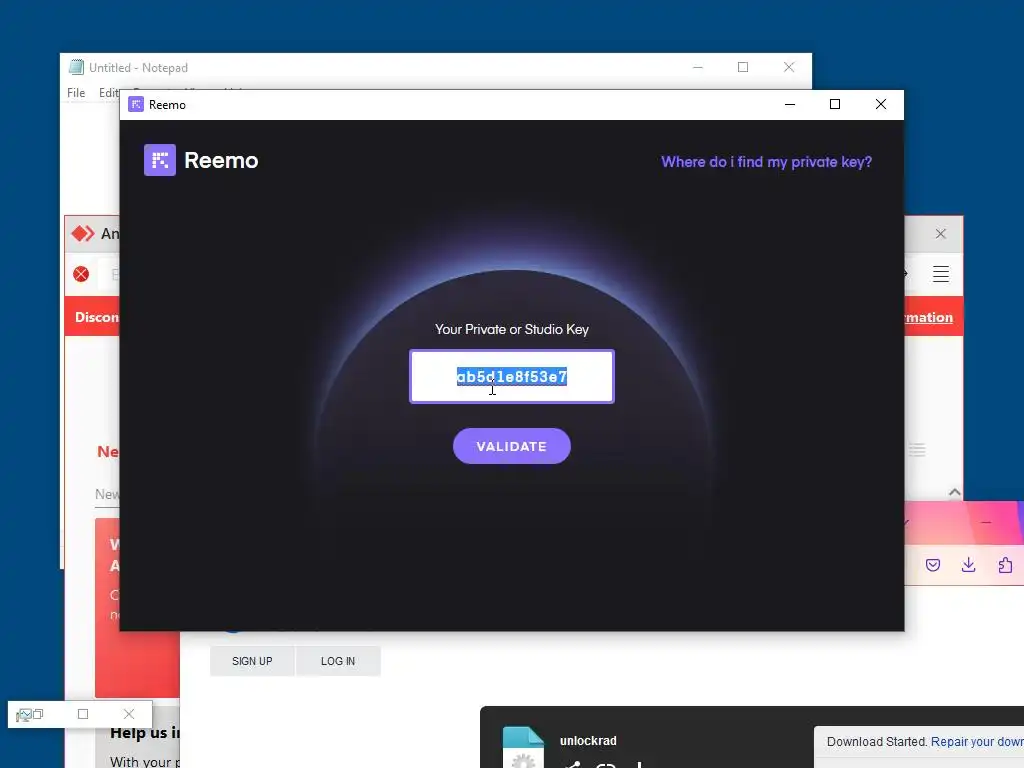The image size is (1024, 768).
Task: Click the Pocket icon in Firefox toolbar
Action: [x=933, y=565]
